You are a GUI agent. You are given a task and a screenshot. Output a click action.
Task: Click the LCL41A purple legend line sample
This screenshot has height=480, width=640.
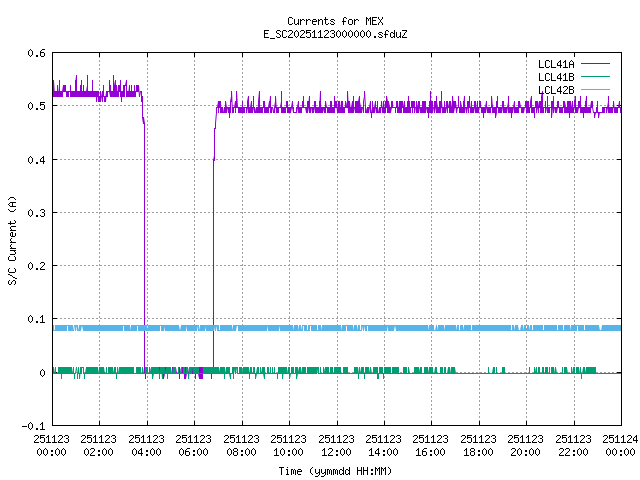(595, 64)
